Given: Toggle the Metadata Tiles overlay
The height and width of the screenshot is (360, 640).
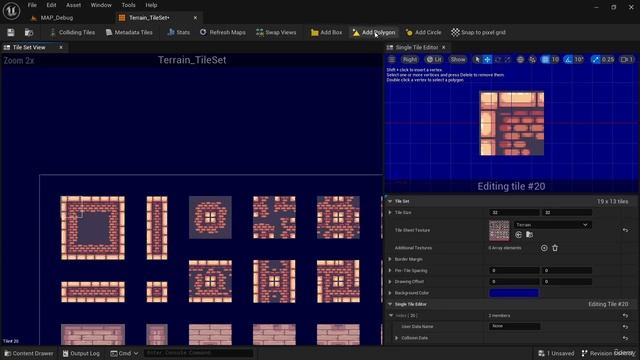Looking at the screenshot, I should tap(129, 32).
